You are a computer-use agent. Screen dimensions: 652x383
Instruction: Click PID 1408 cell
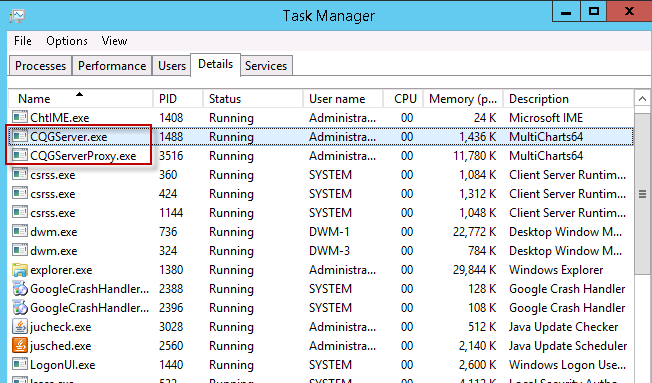(x=171, y=118)
